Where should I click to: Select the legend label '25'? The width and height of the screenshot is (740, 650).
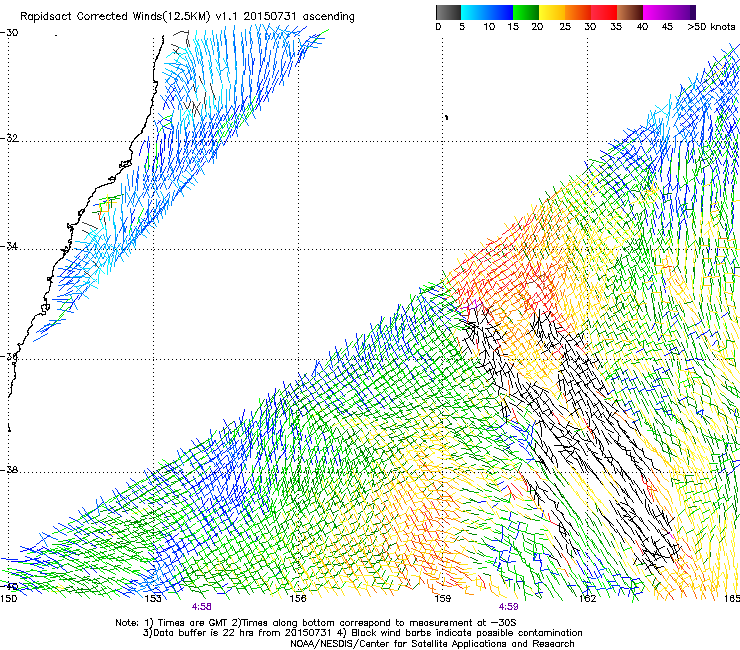pos(565,27)
